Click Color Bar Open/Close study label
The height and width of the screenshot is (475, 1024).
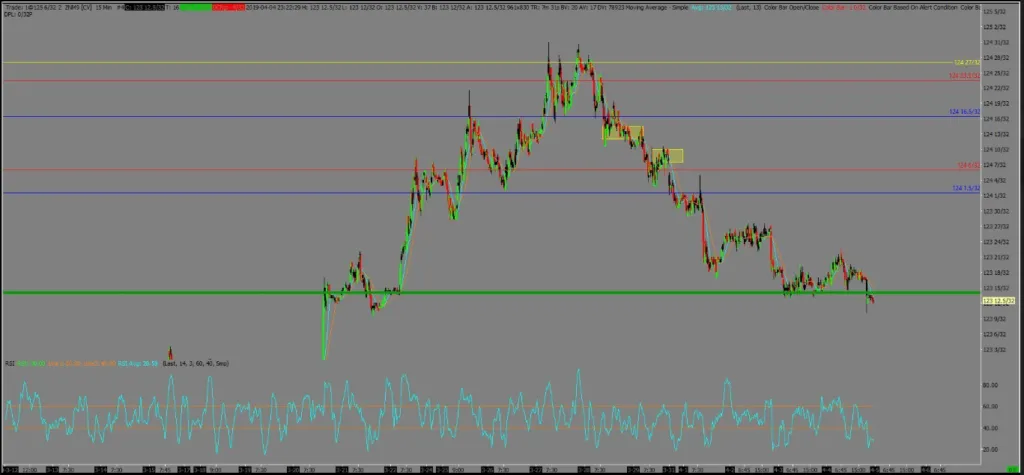click(x=792, y=7)
